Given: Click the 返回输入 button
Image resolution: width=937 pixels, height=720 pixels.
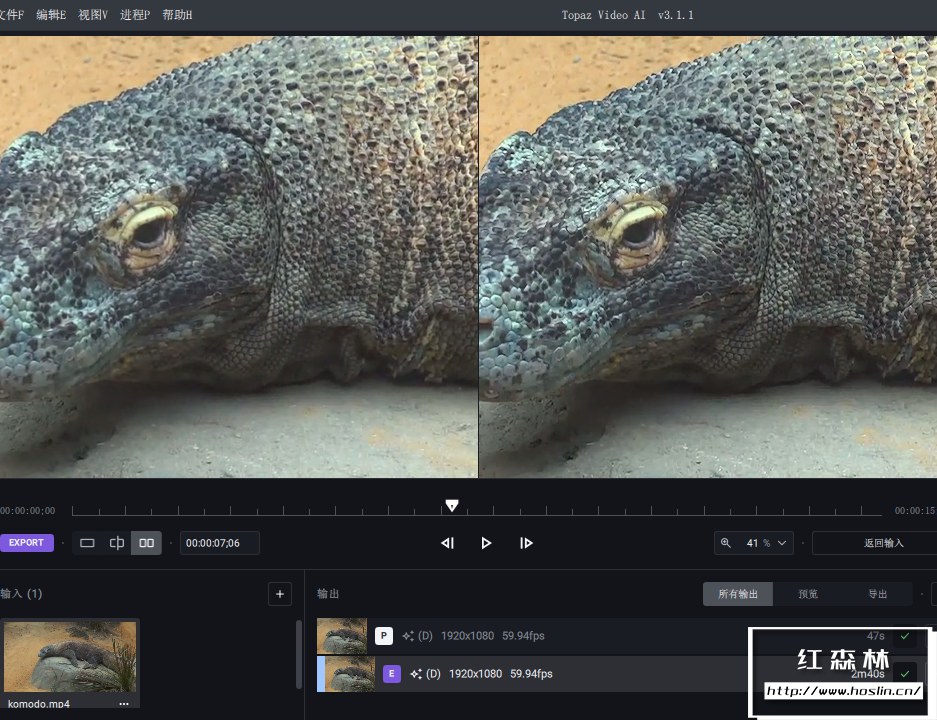Looking at the screenshot, I should 882,543.
